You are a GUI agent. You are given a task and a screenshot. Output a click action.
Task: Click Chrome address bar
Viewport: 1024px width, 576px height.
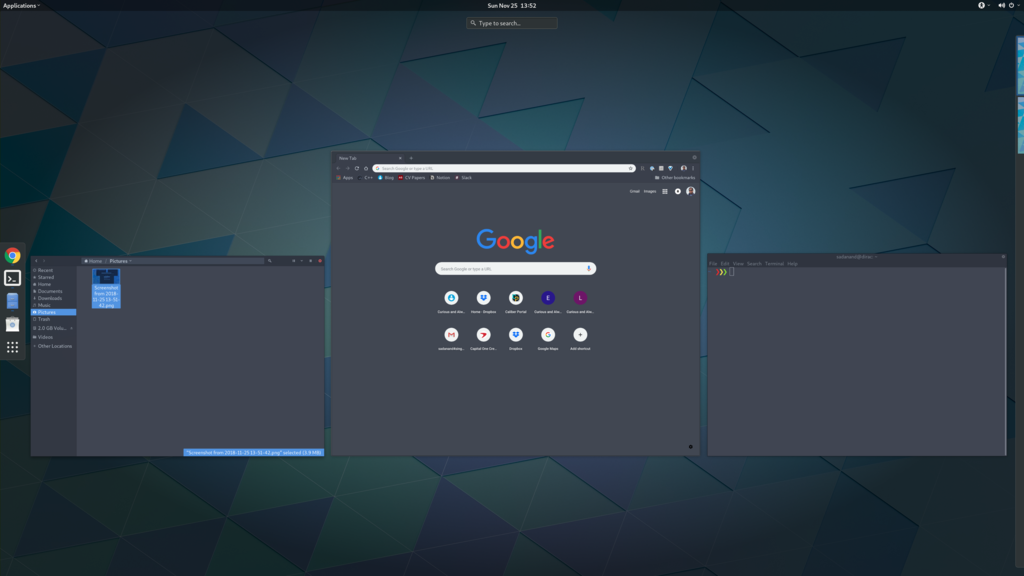tap(503, 168)
